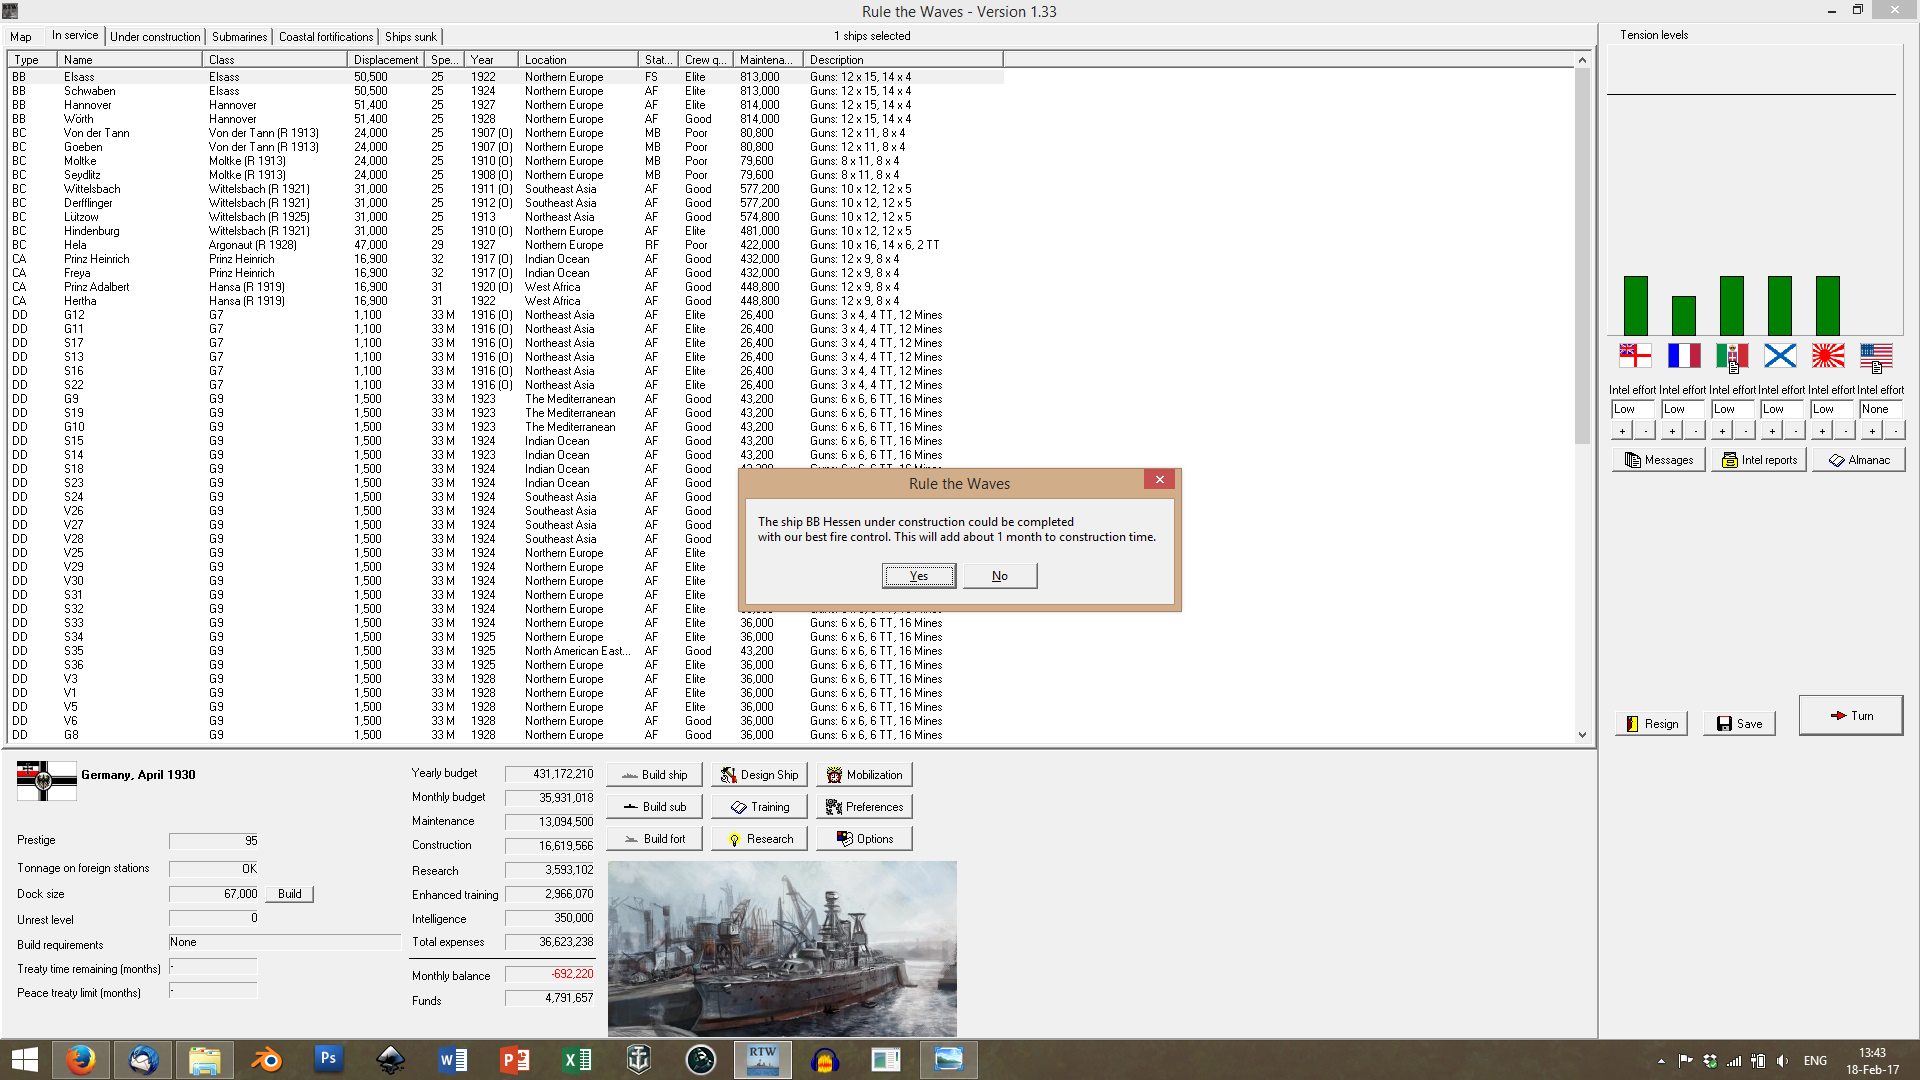The image size is (1920, 1080).
Task: Open the Almanac book button
Action: tap(1859, 460)
